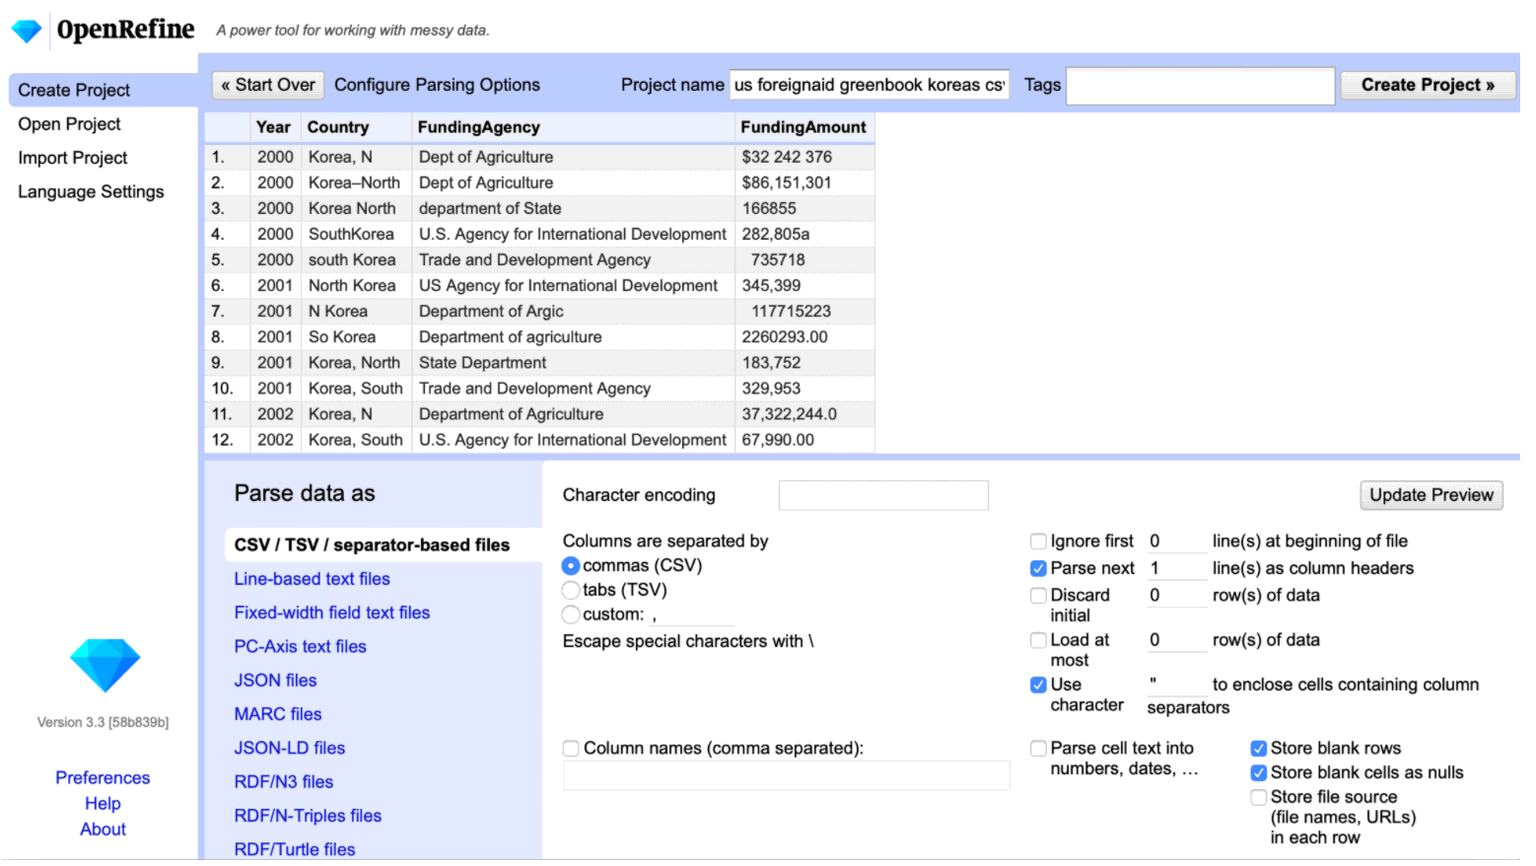The image size is (1536, 866).
Task: Click the OpenRefine diamond logo
Action: (27, 29)
